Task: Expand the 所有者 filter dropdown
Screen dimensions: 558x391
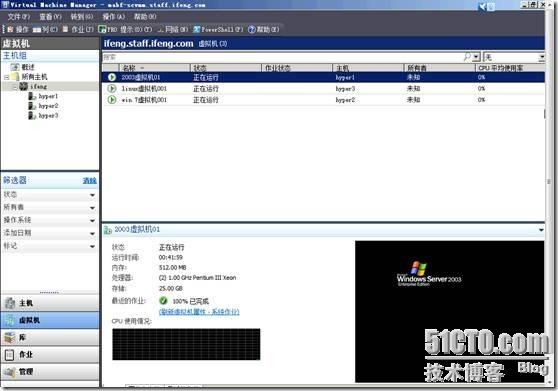Action: click(x=93, y=208)
